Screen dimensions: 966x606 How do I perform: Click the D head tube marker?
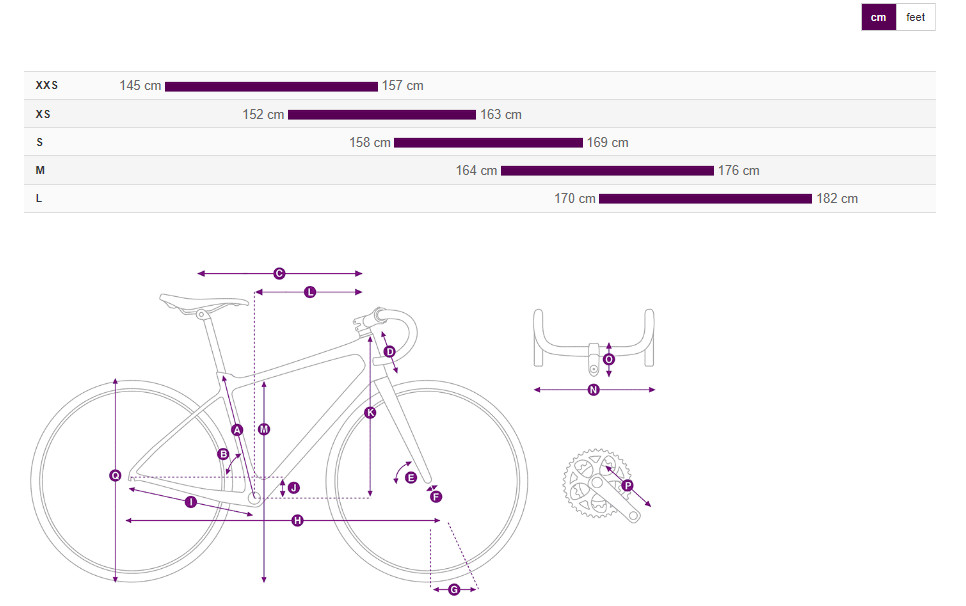(x=390, y=351)
